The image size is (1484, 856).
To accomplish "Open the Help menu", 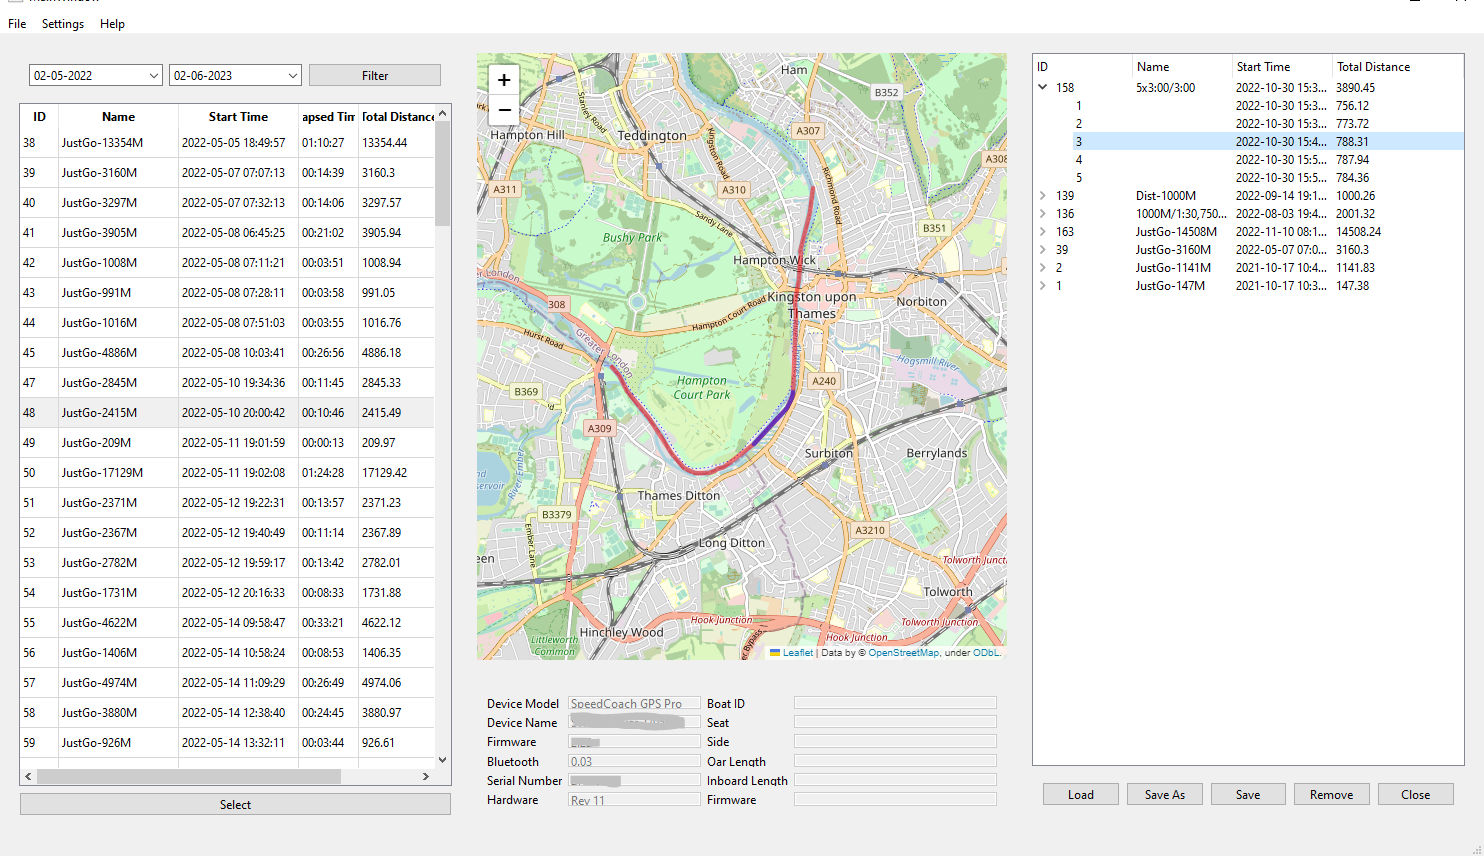I will (112, 23).
